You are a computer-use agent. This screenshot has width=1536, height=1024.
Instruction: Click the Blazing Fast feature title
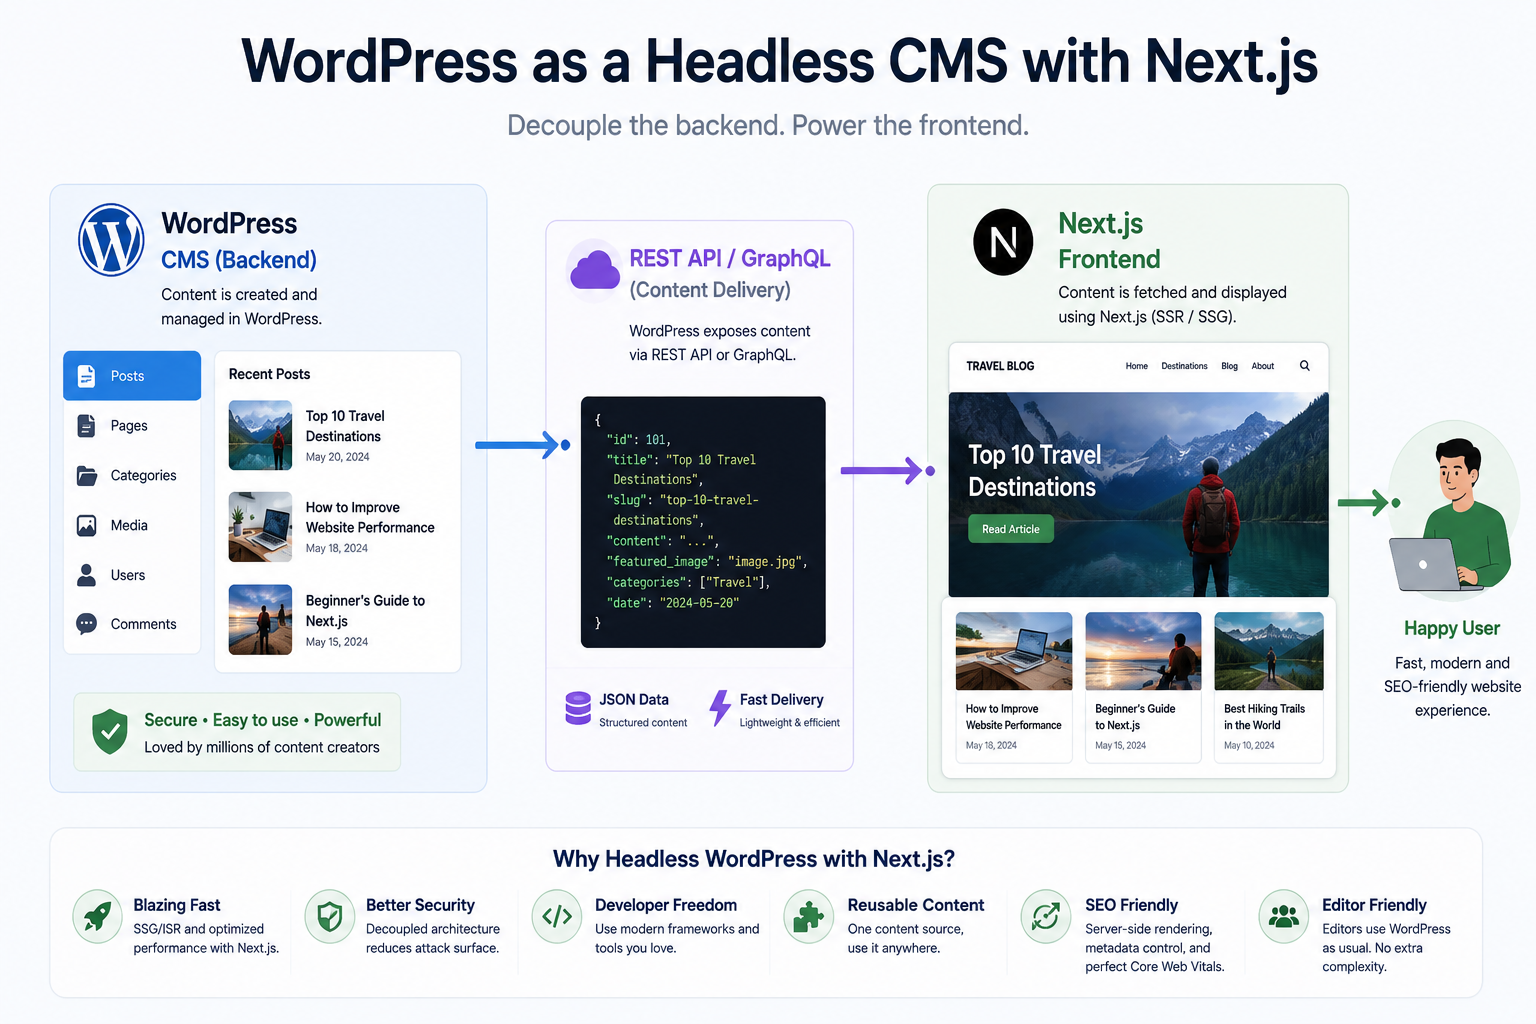[x=177, y=905]
